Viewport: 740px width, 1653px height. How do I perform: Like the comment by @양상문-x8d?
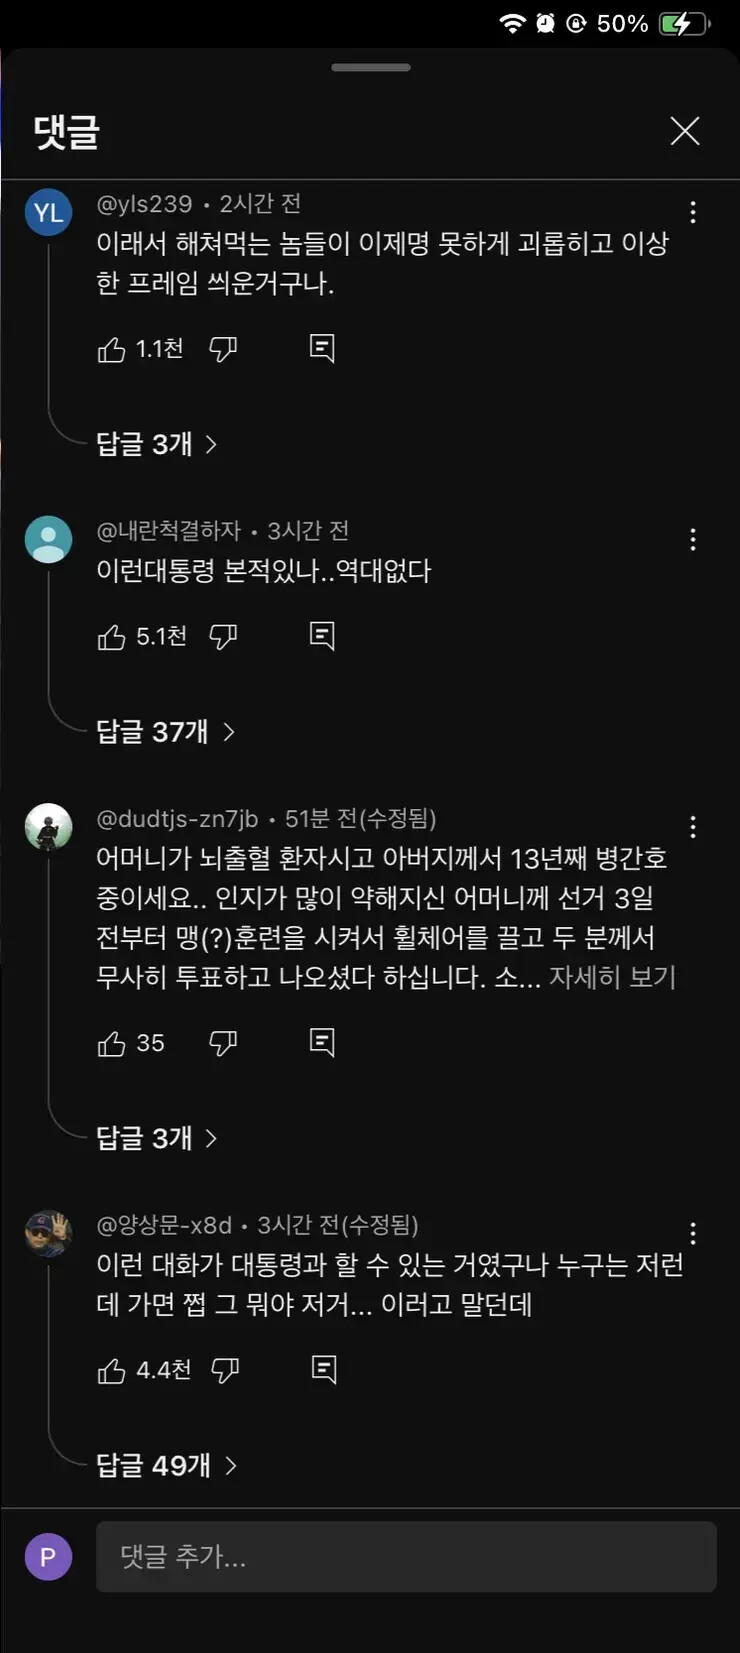pyautogui.click(x=112, y=1370)
